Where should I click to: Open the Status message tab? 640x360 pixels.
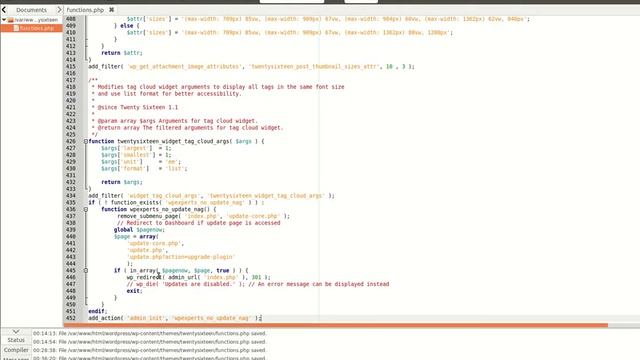click(16, 340)
